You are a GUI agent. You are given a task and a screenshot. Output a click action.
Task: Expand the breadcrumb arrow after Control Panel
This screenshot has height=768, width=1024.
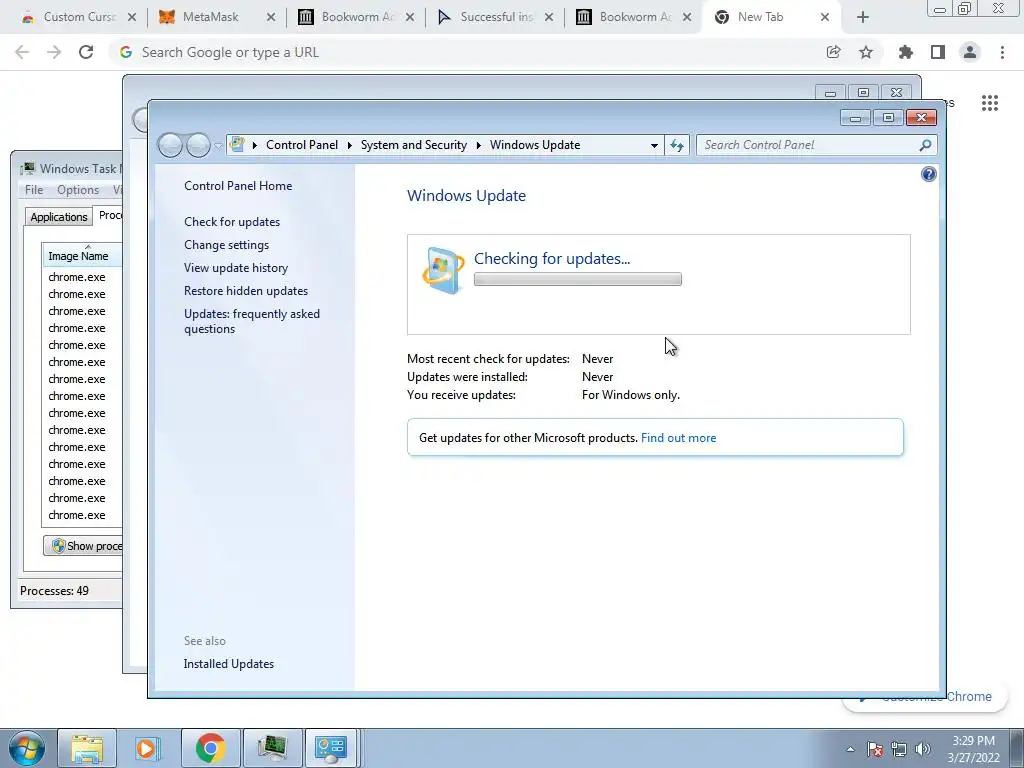[x=349, y=145]
